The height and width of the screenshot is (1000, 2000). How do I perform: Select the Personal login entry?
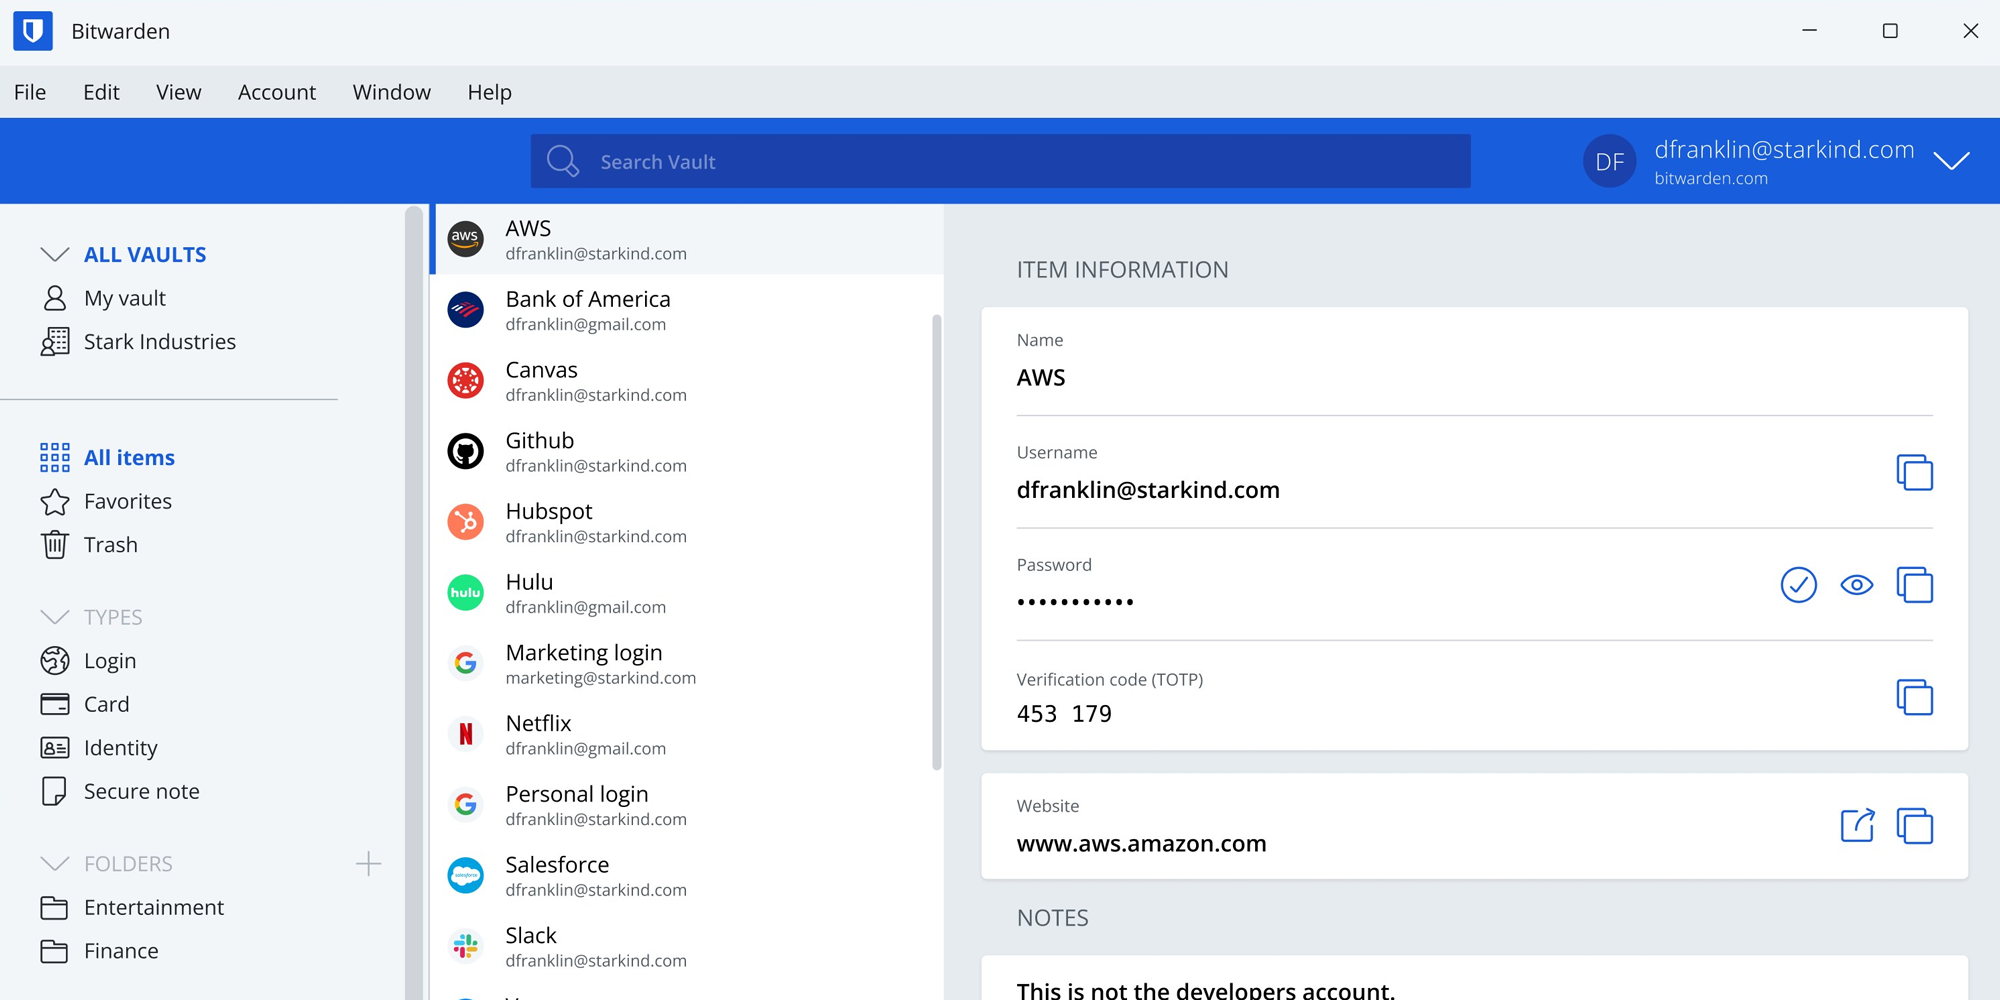point(687,805)
